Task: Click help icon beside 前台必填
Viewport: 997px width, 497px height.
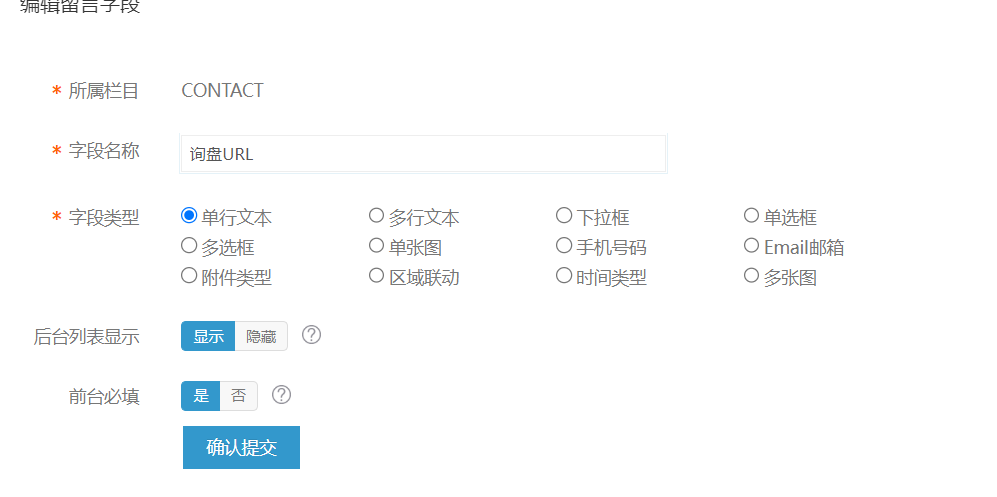Action: (x=281, y=395)
